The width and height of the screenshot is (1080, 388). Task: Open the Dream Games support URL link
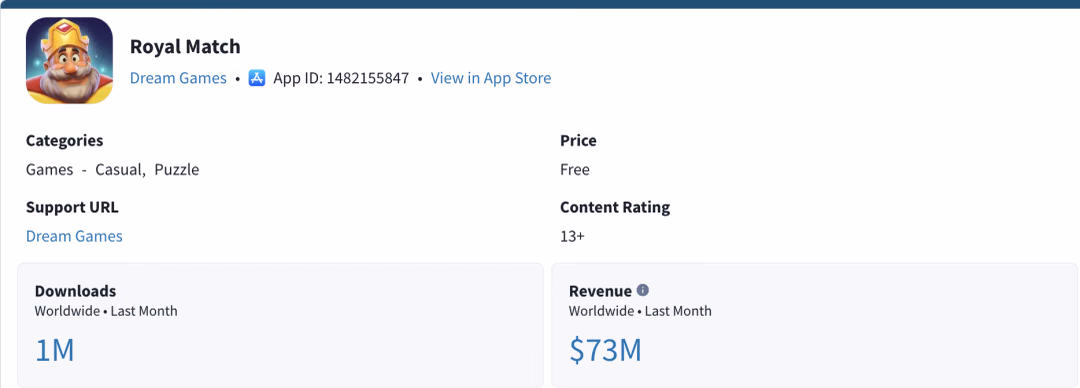click(74, 236)
